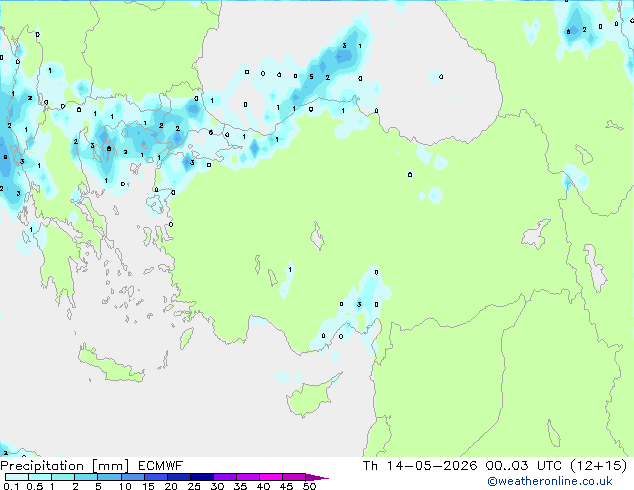Click the "5" precipitation value over the Black Sea
This screenshot has width=634, height=490.
311,76
